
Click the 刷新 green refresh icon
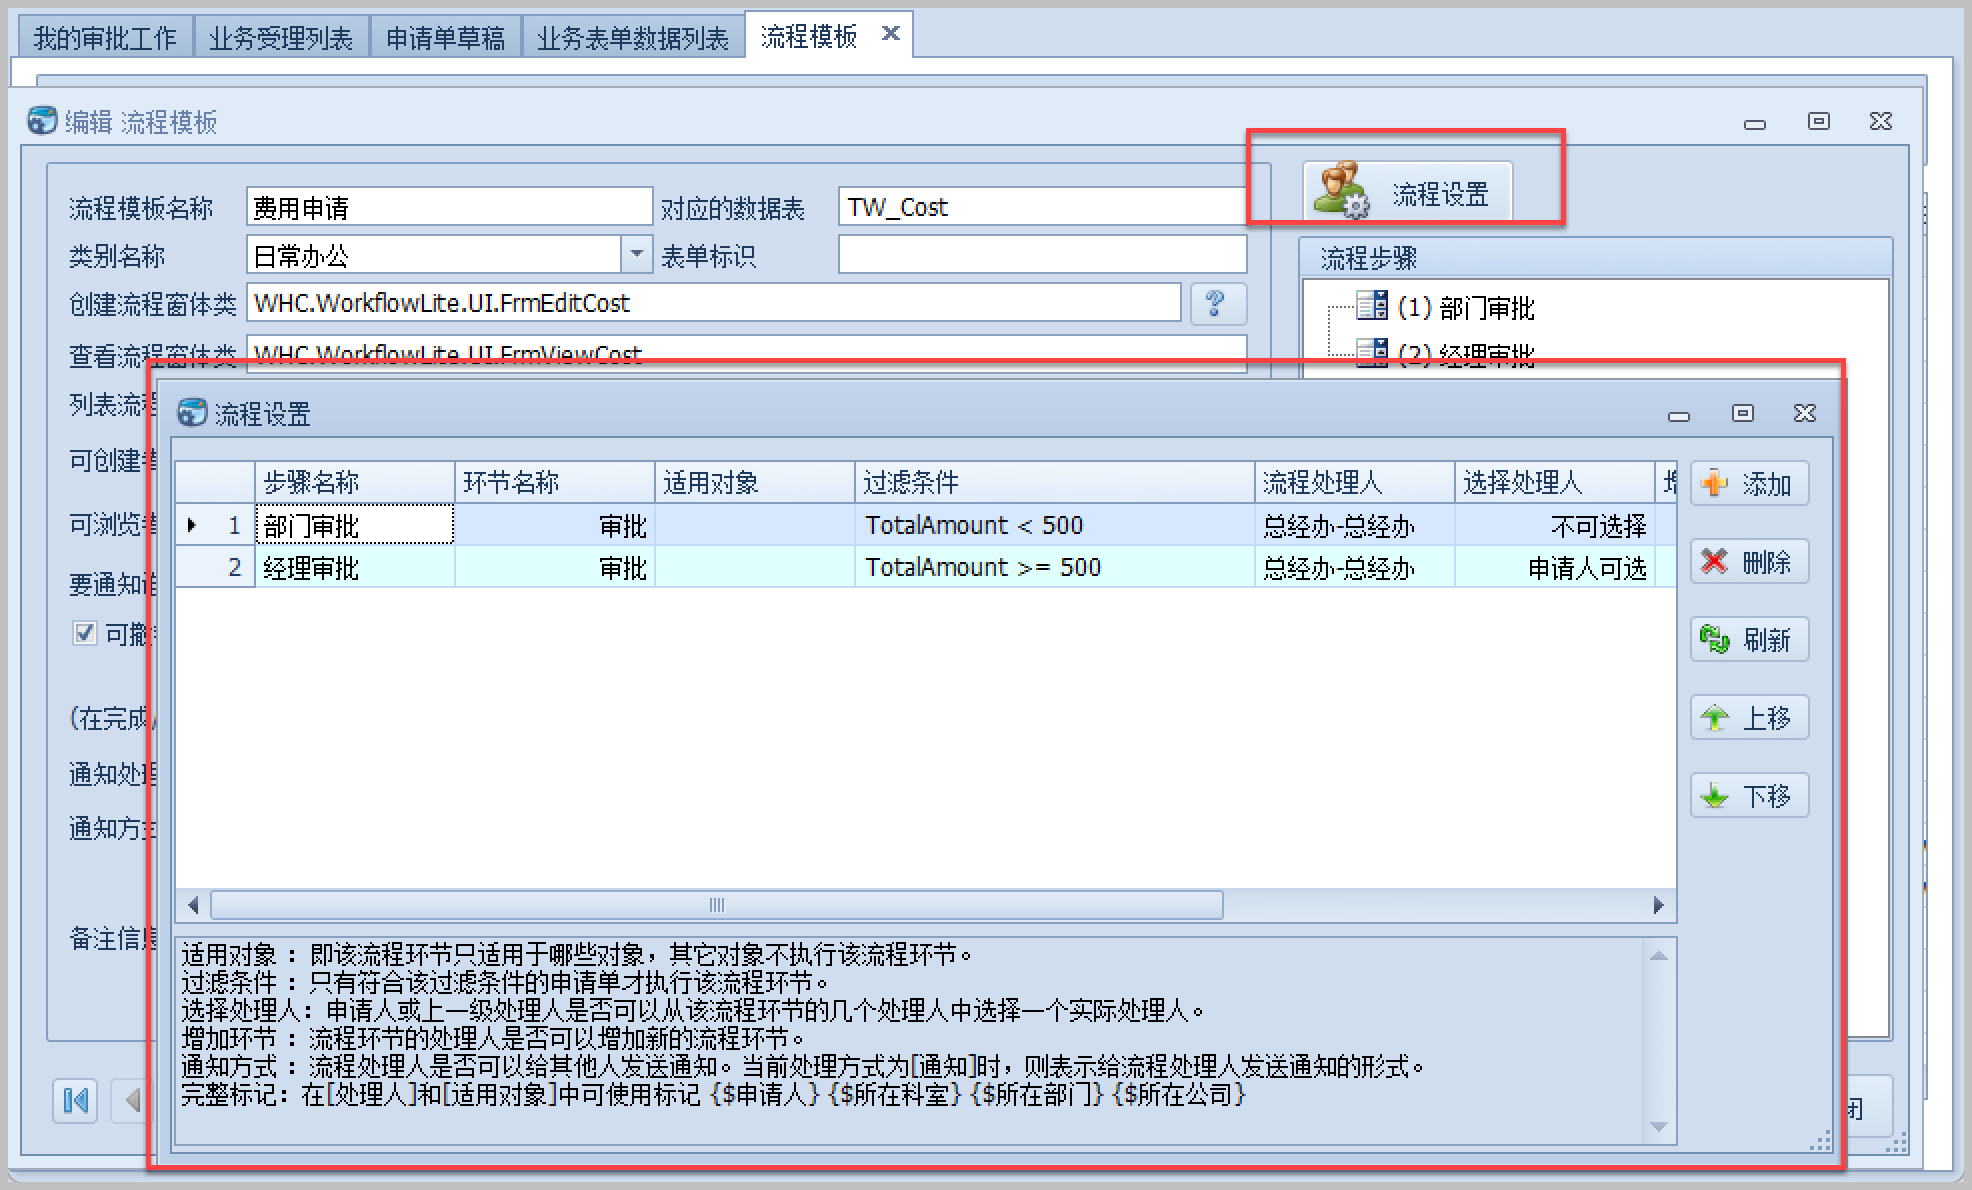1714,640
